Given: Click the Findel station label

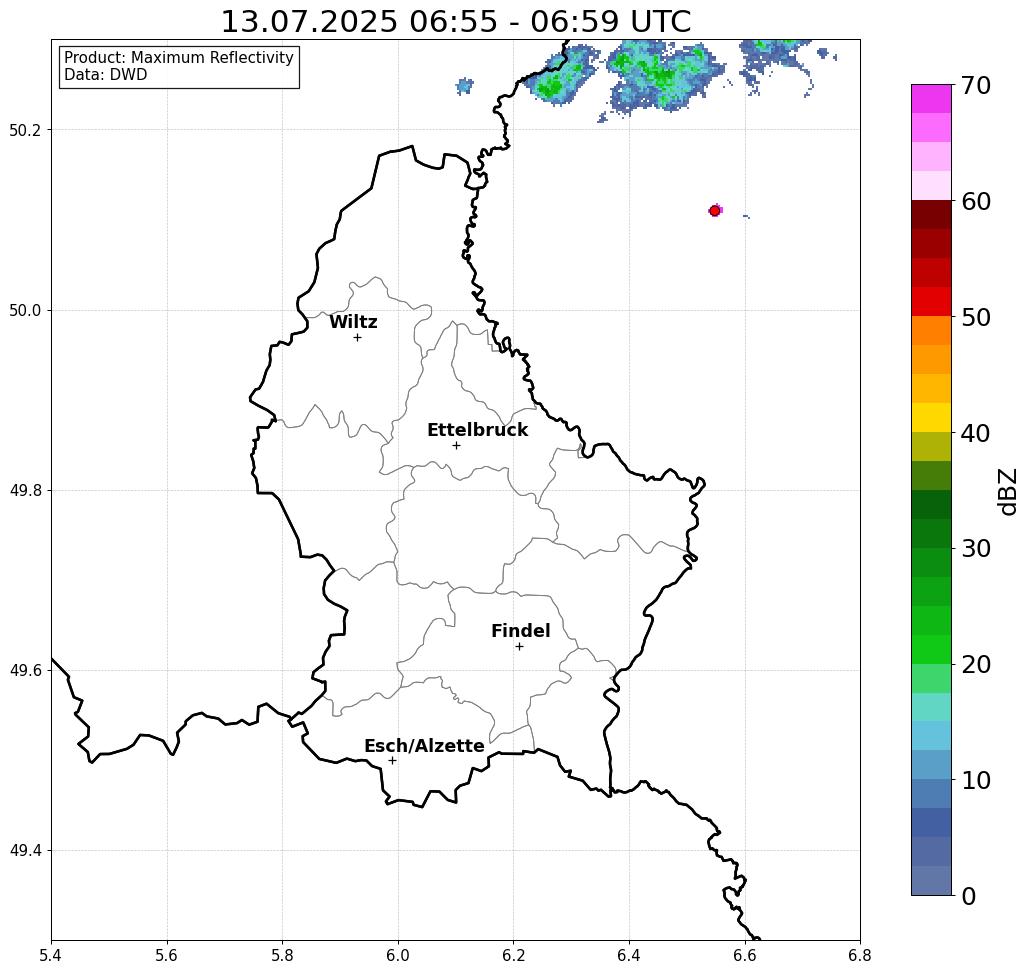Looking at the screenshot, I should [520, 631].
